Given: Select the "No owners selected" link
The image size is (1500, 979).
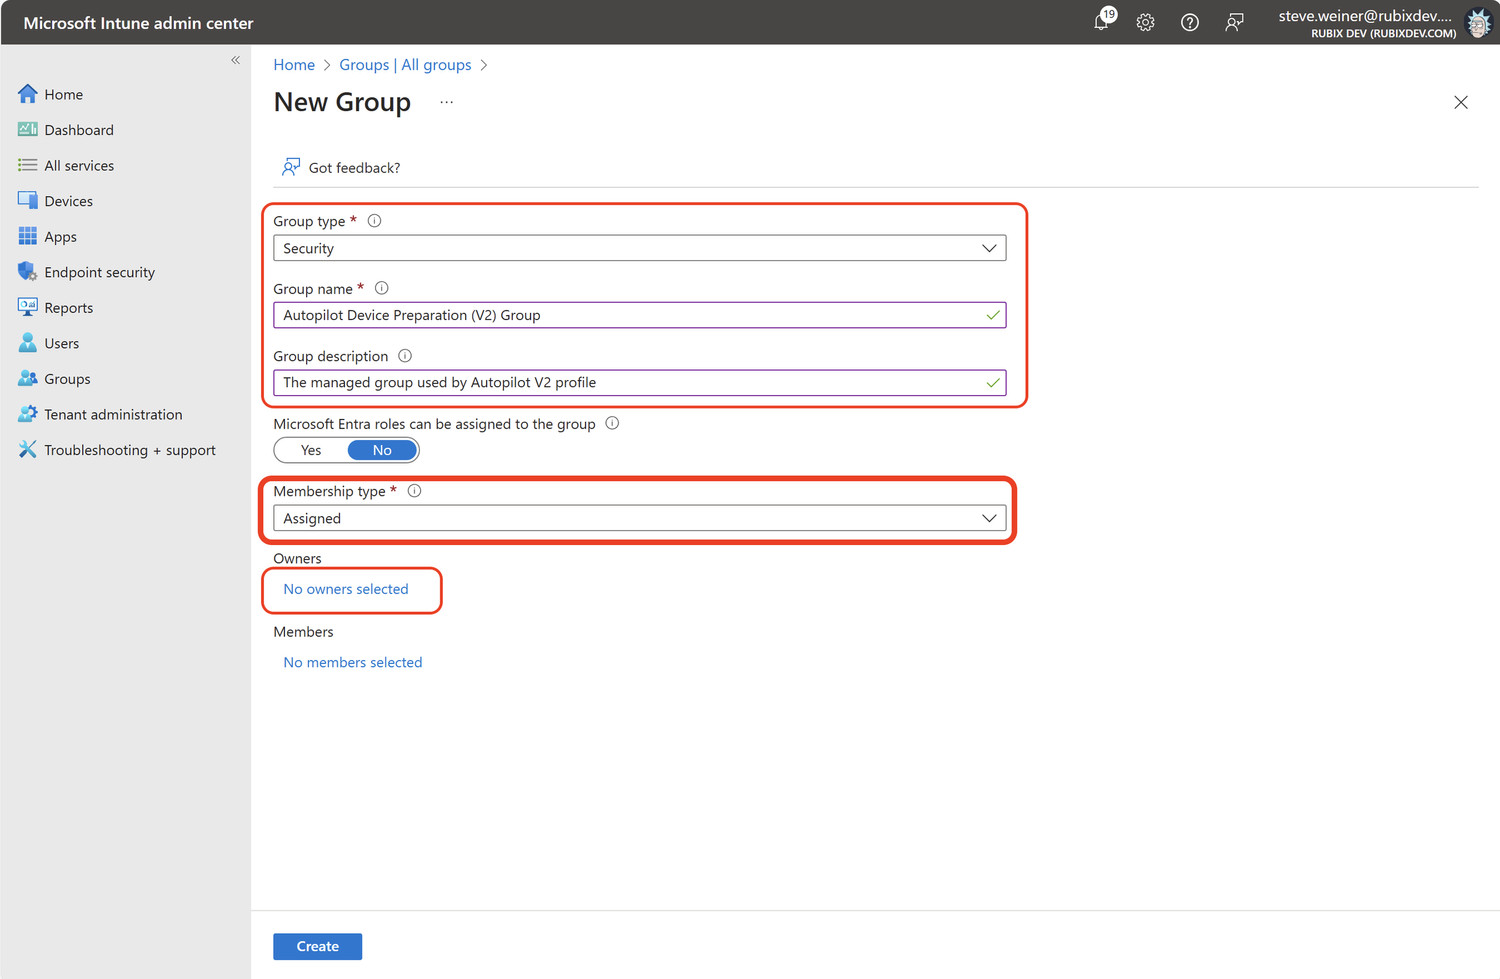Looking at the screenshot, I should [345, 589].
